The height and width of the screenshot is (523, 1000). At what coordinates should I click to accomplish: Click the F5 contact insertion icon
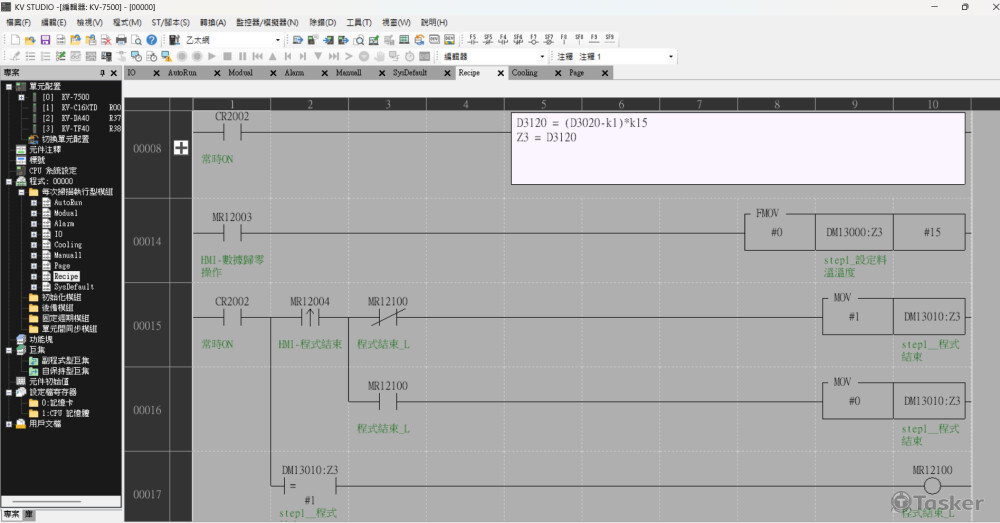coord(473,40)
